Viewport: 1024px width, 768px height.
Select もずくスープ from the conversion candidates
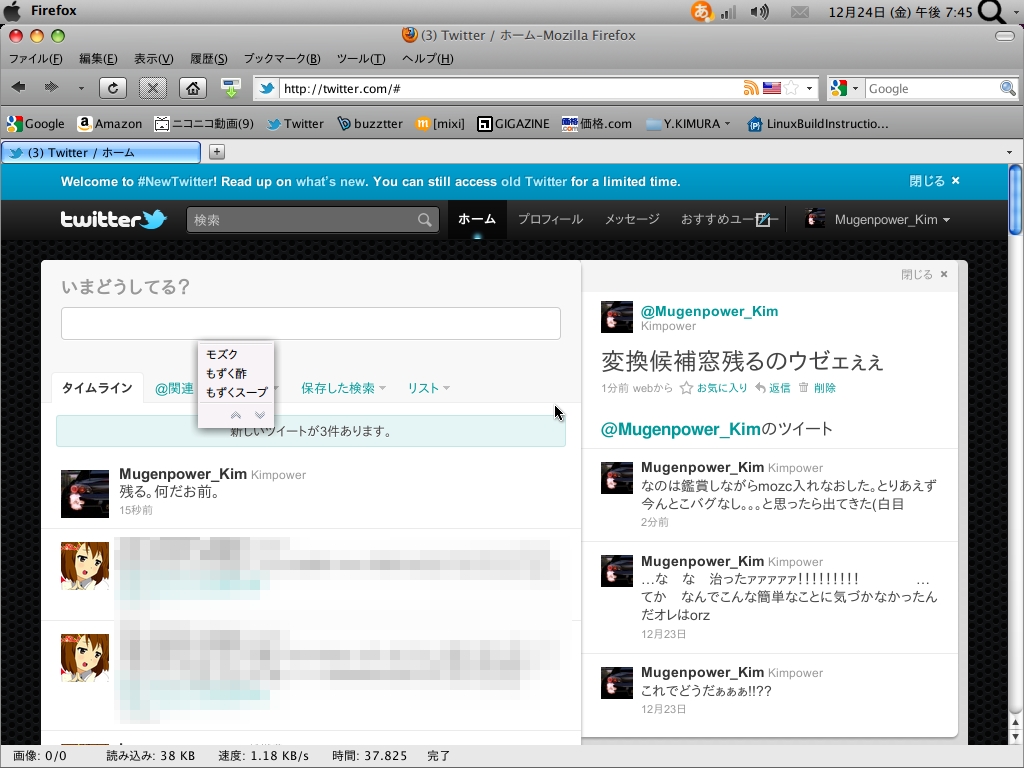237,392
